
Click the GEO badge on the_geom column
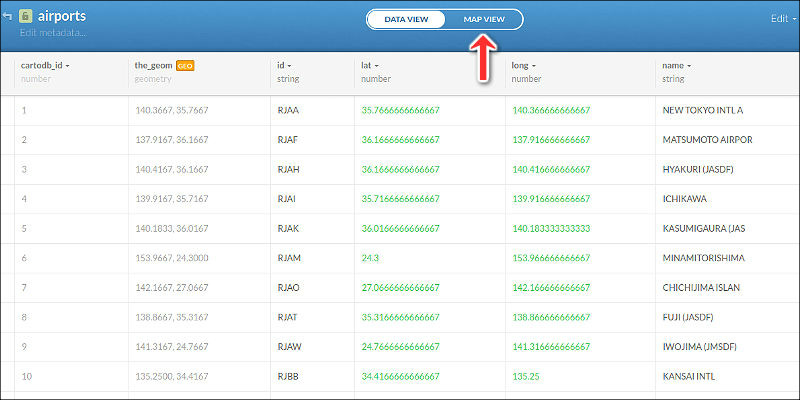(x=185, y=65)
